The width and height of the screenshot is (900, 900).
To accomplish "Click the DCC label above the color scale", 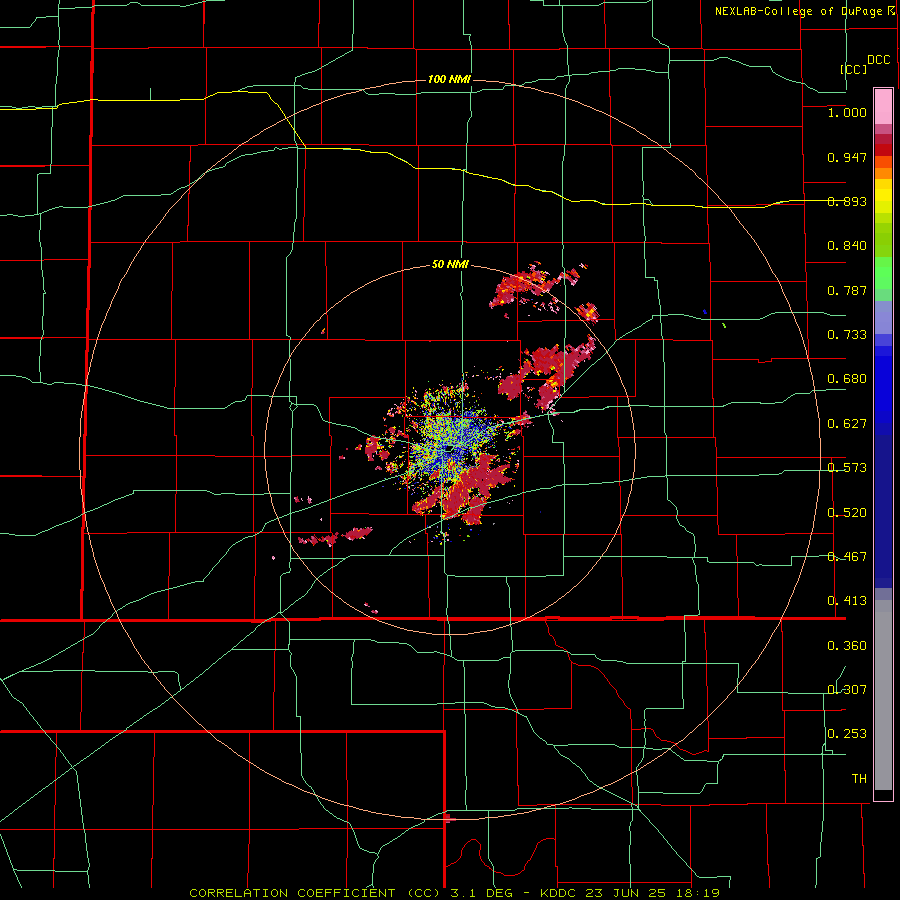I will (879, 60).
